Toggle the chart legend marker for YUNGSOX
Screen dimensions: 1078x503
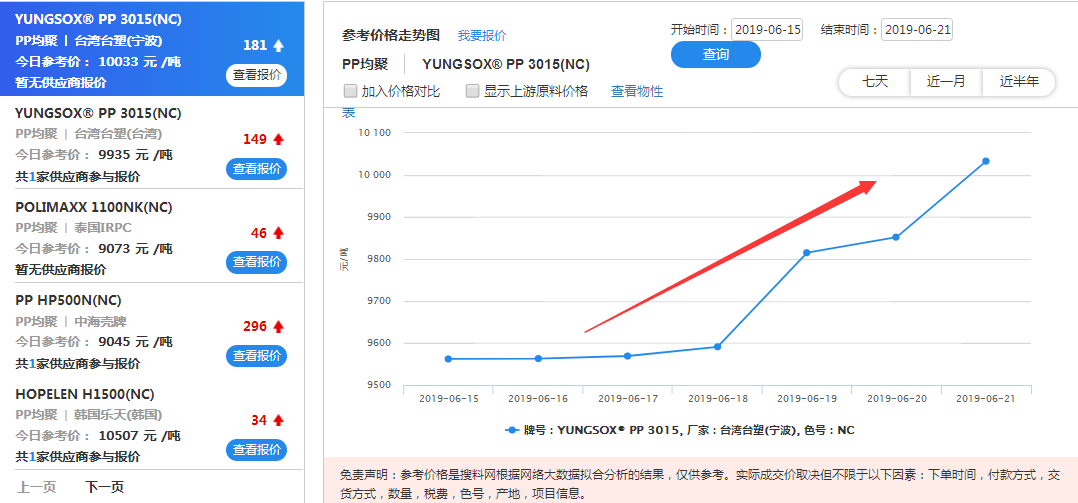pyautogui.click(x=513, y=430)
